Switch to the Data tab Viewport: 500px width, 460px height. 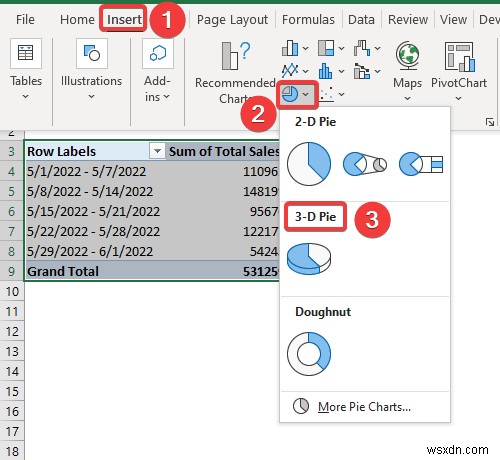[361, 20]
